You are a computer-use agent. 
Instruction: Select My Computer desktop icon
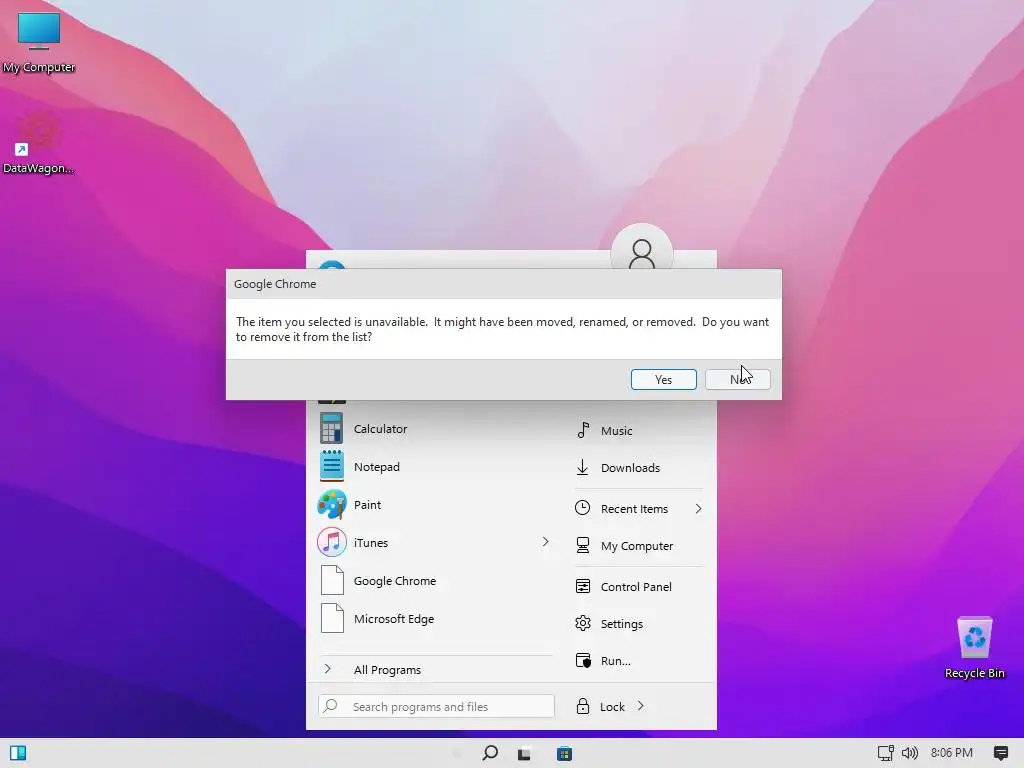tap(39, 42)
